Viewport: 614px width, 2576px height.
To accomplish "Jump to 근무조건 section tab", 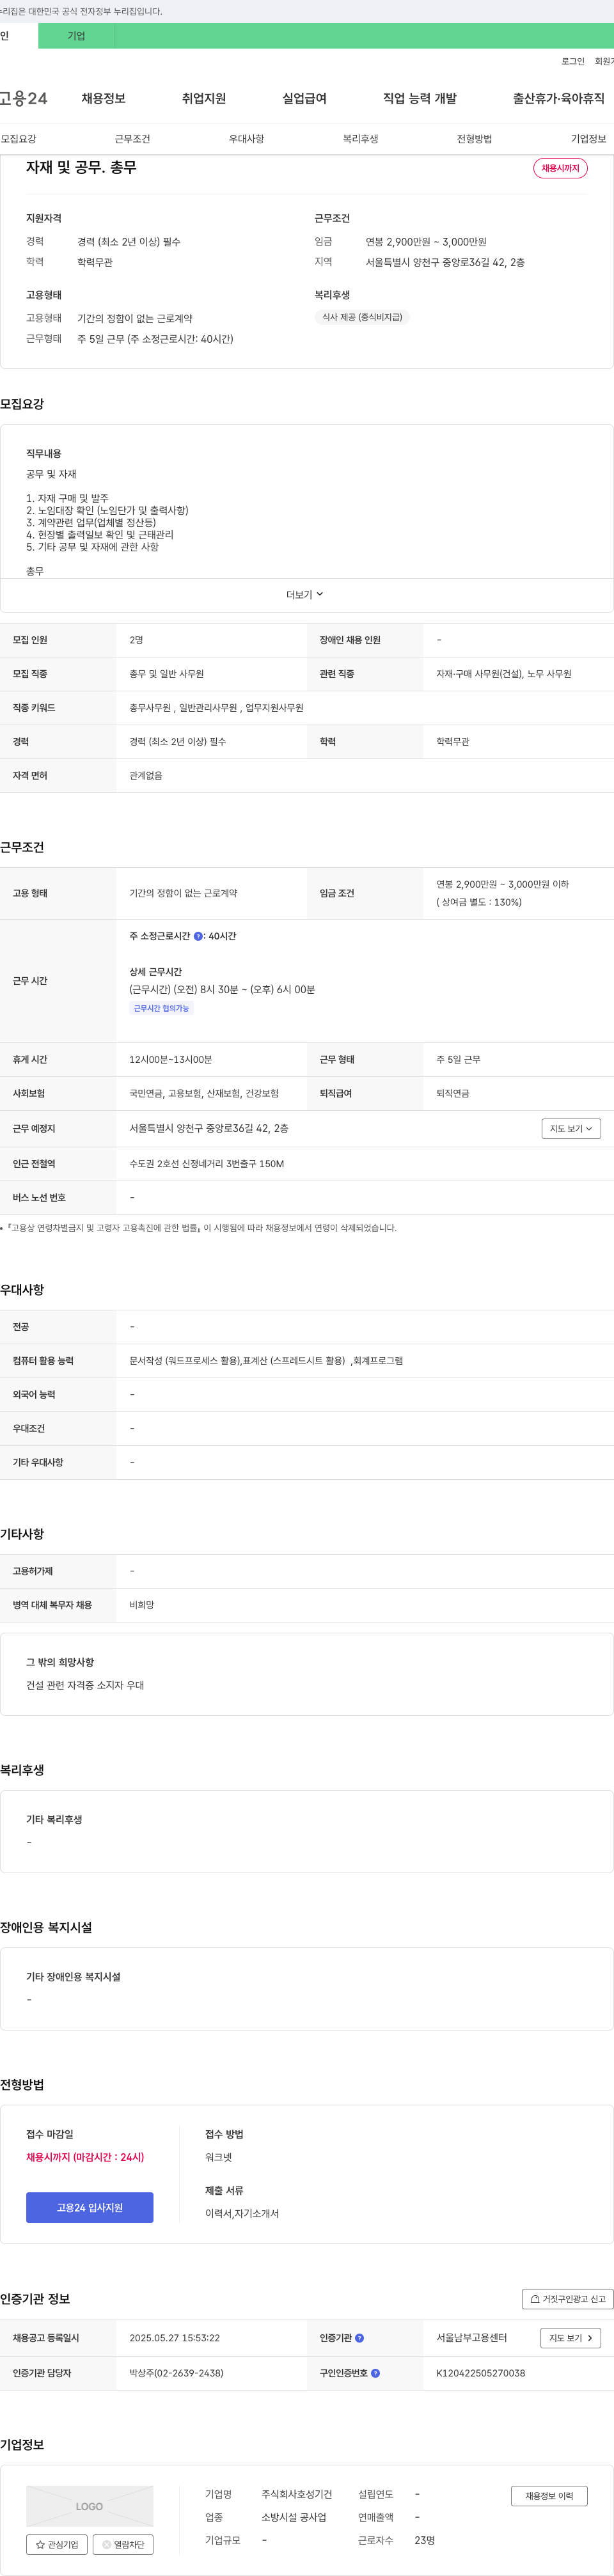I will (132, 139).
